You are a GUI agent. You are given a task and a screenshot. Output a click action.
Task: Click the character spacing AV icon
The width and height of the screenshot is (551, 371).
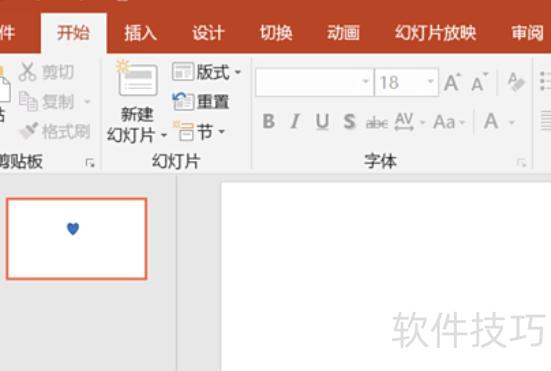click(x=404, y=122)
